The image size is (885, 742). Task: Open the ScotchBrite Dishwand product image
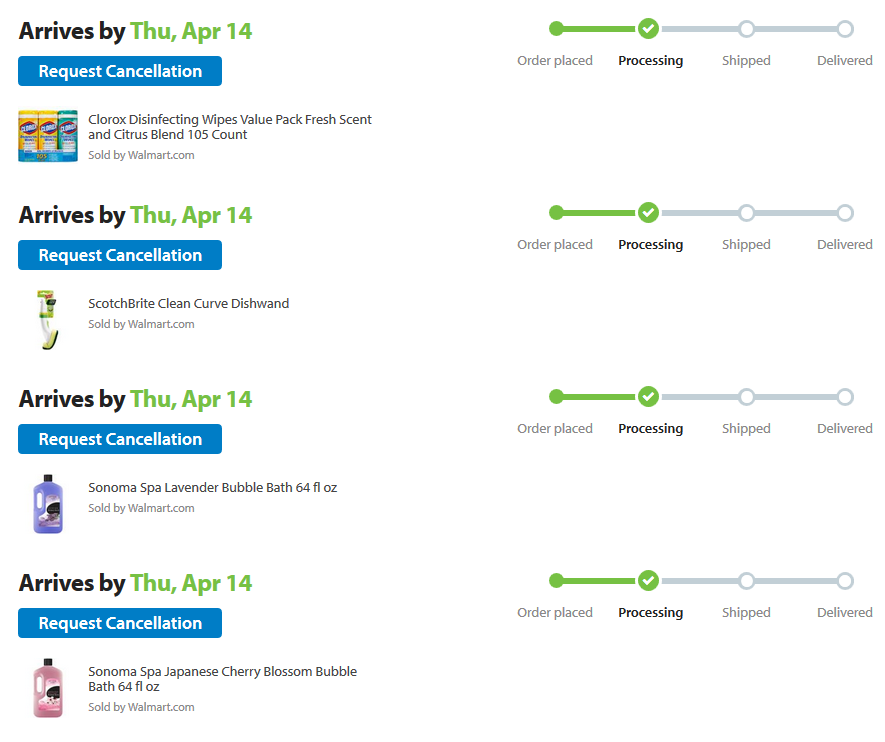(47, 320)
